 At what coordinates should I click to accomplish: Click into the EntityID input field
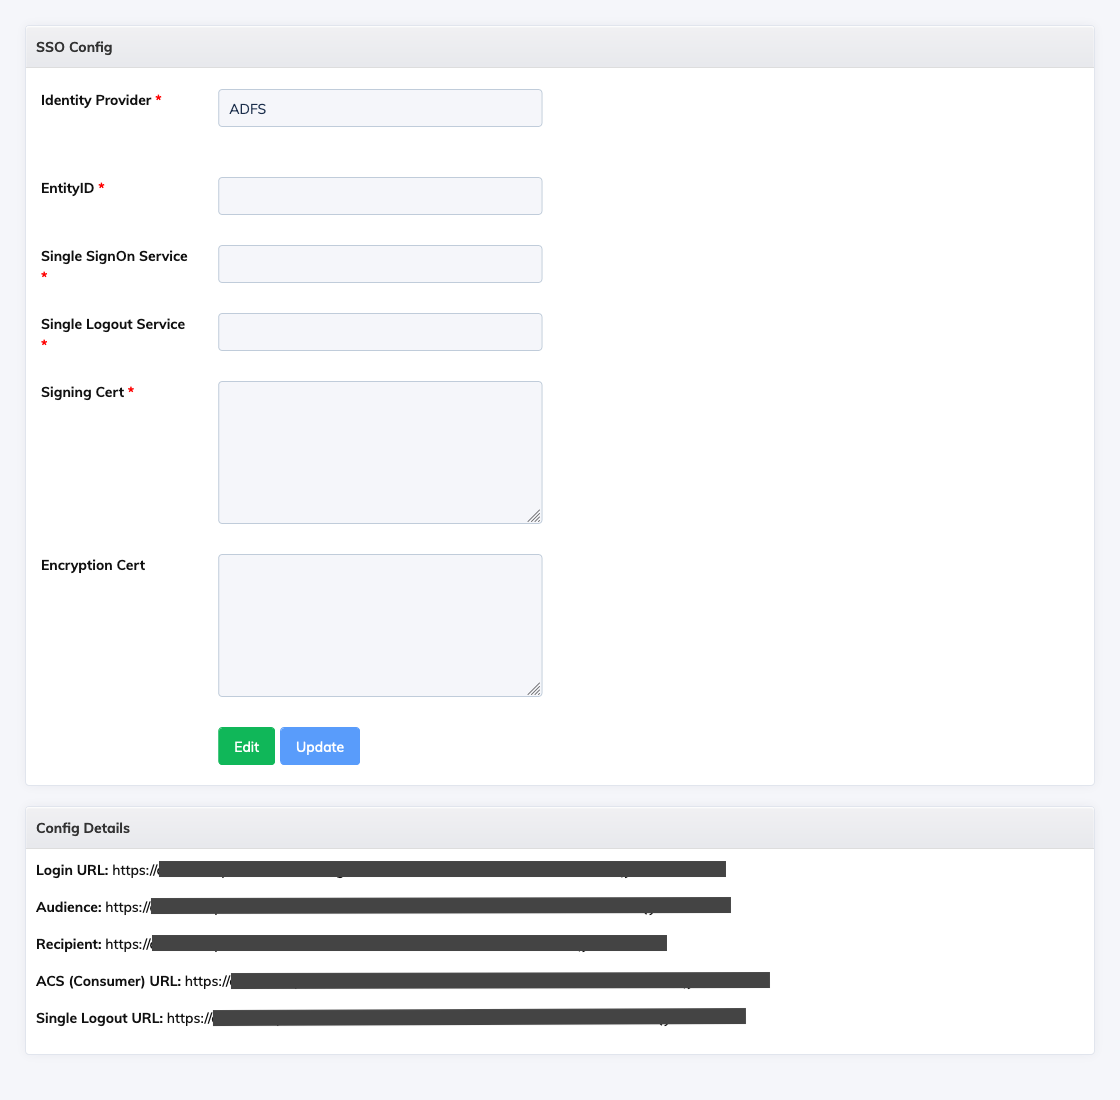pyautogui.click(x=380, y=196)
